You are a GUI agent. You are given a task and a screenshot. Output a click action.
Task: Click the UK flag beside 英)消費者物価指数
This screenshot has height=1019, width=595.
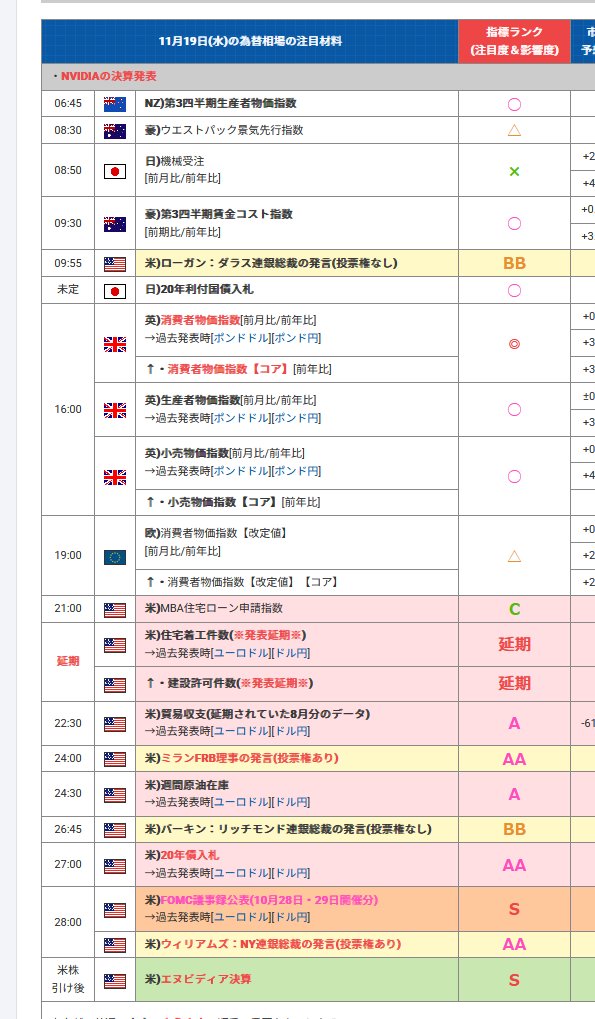[x=115, y=344]
